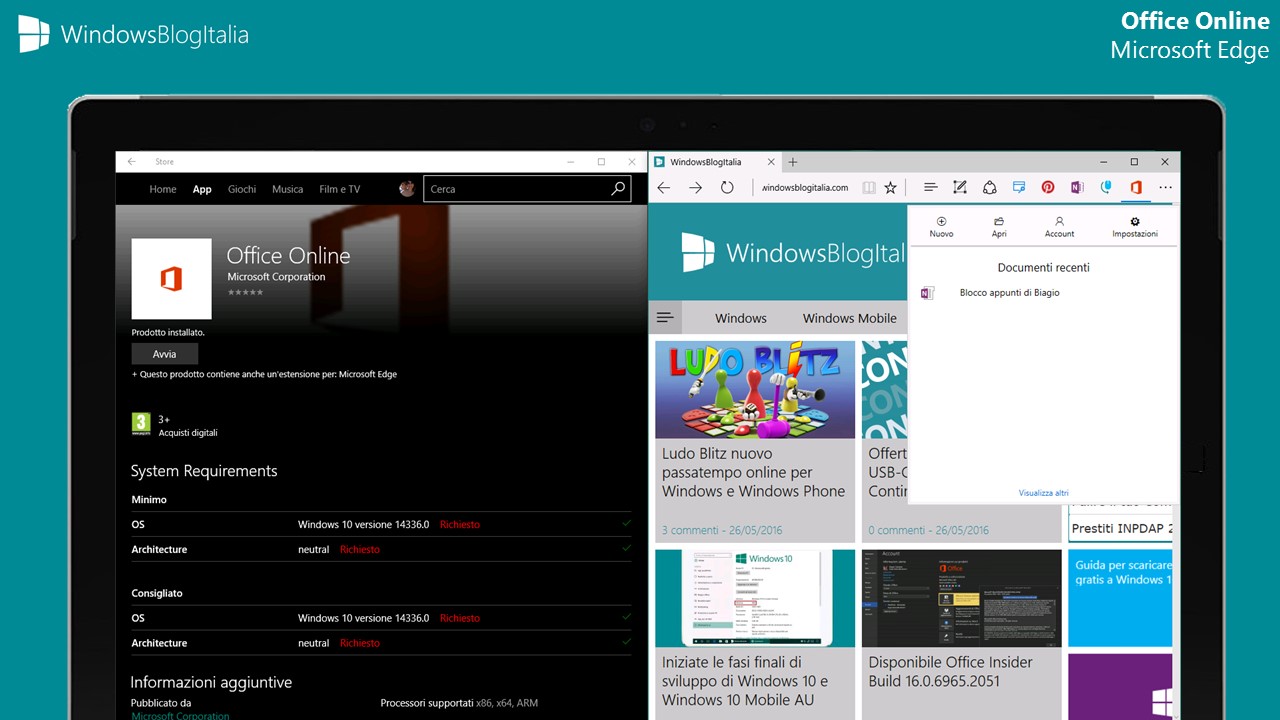
Task: Open the site hamburger menu
Action: coord(665,318)
